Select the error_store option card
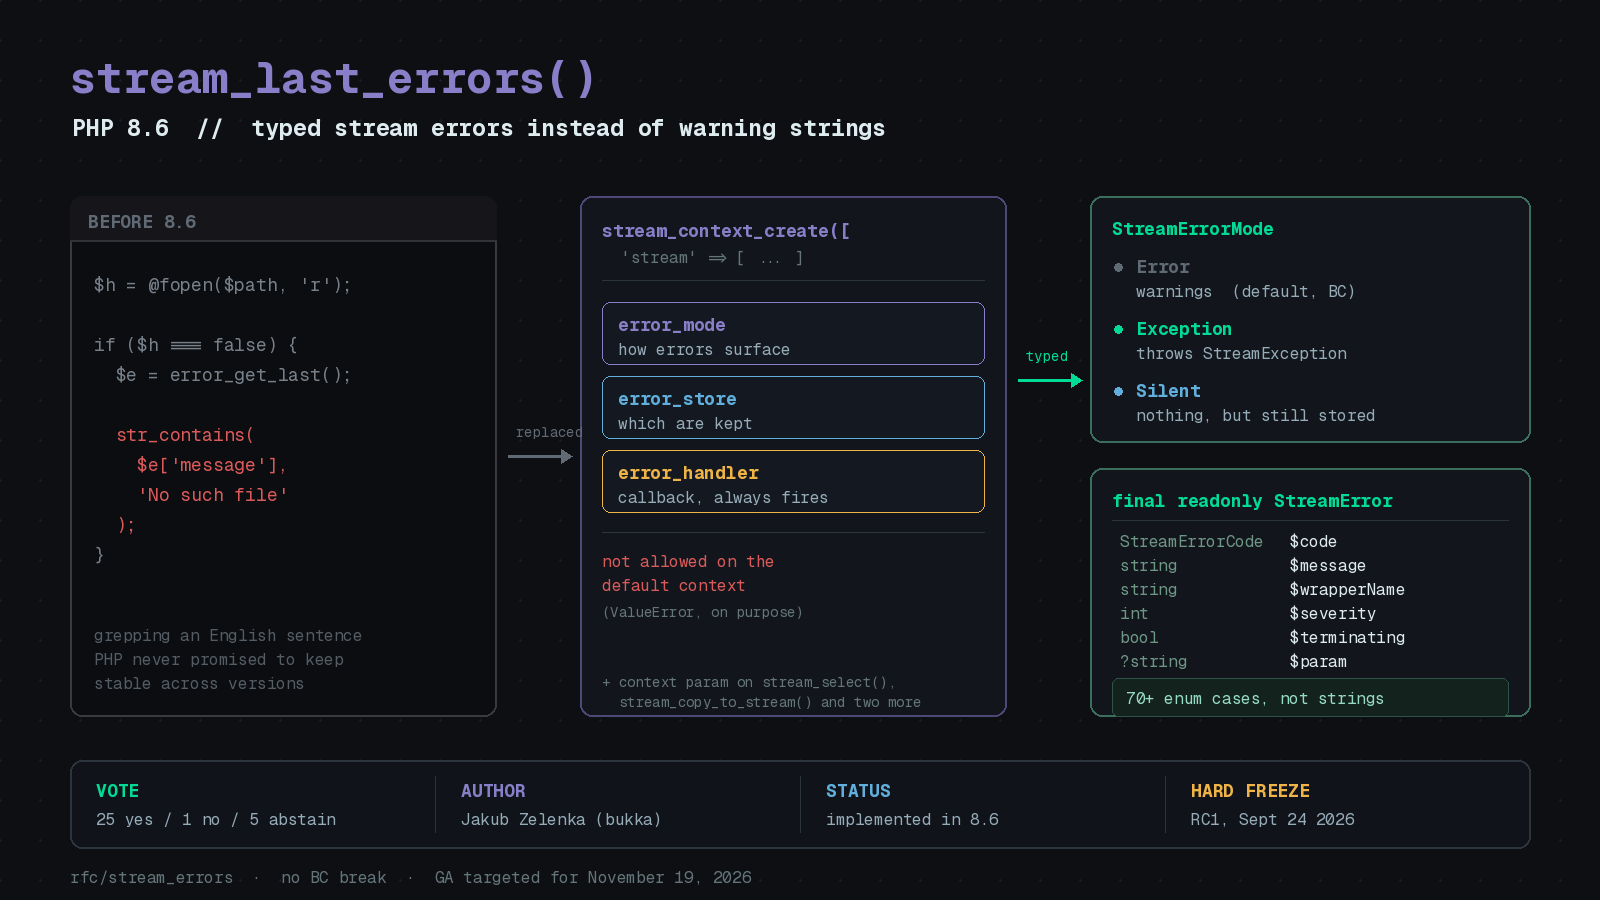1600x900 pixels. pyautogui.click(x=793, y=408)
